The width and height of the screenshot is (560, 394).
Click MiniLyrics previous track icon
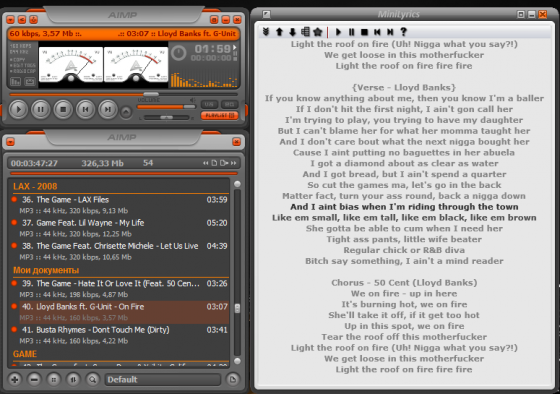377,32
